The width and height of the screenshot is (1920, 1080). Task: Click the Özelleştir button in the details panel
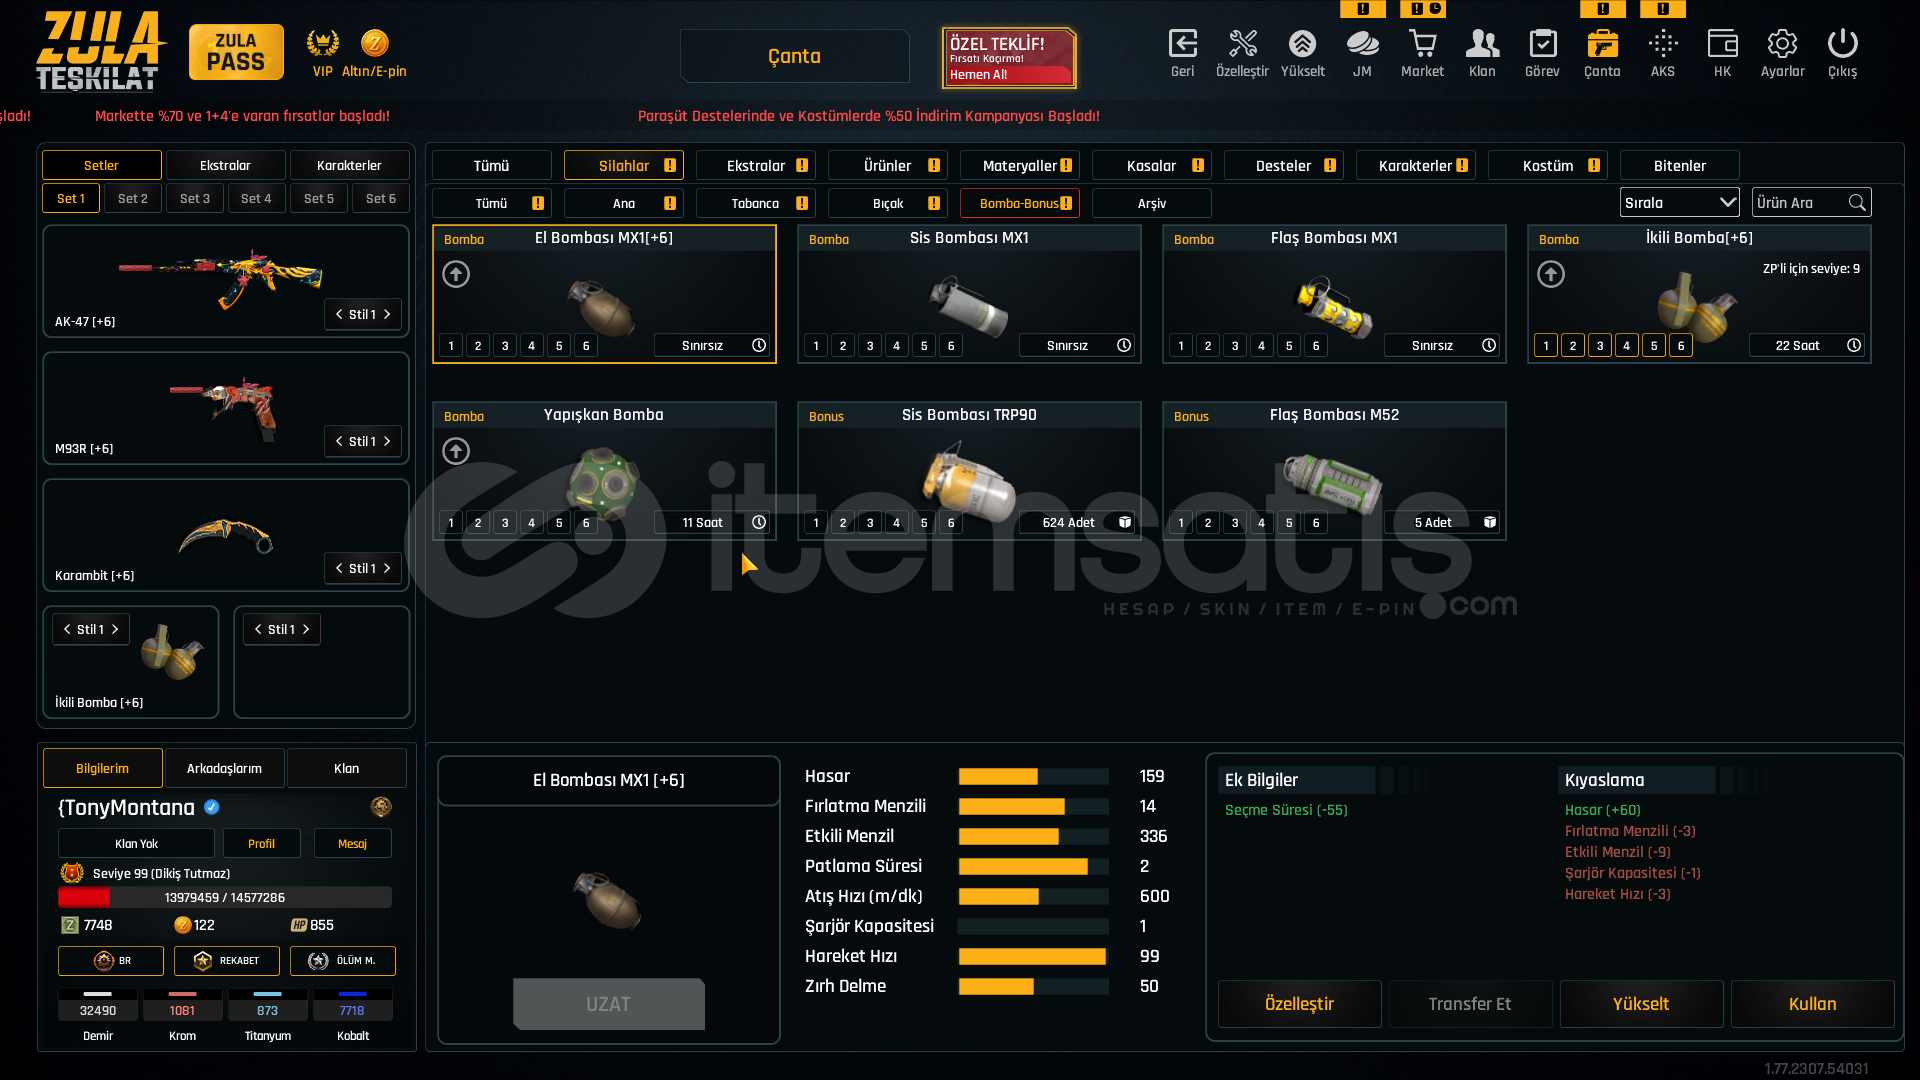[1300, 1003]
